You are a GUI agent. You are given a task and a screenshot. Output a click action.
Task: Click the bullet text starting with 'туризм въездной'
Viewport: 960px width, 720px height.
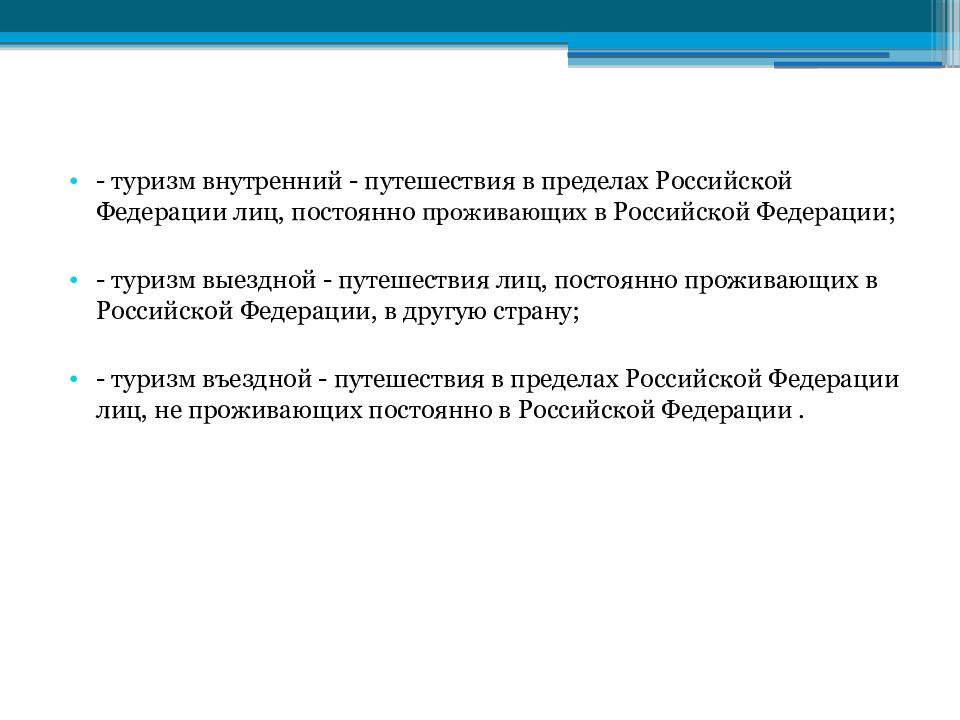coord(497,394)
